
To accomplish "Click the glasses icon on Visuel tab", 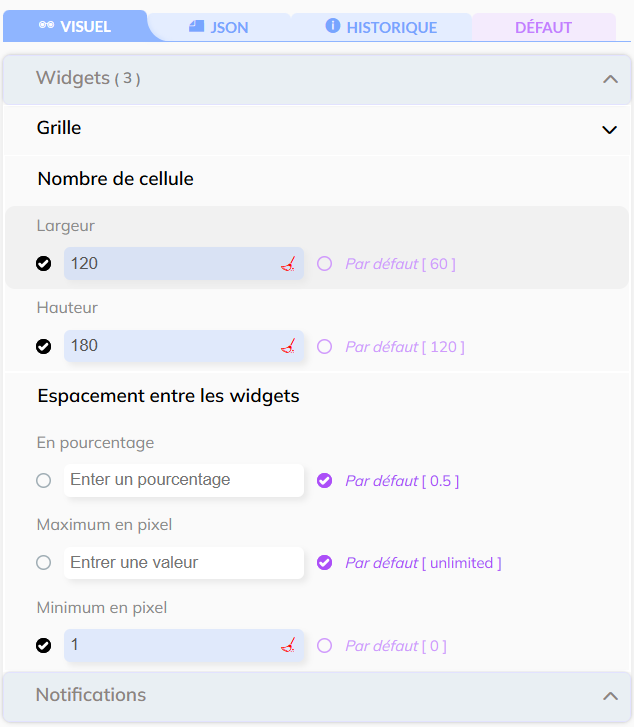I will pos(46,26).
